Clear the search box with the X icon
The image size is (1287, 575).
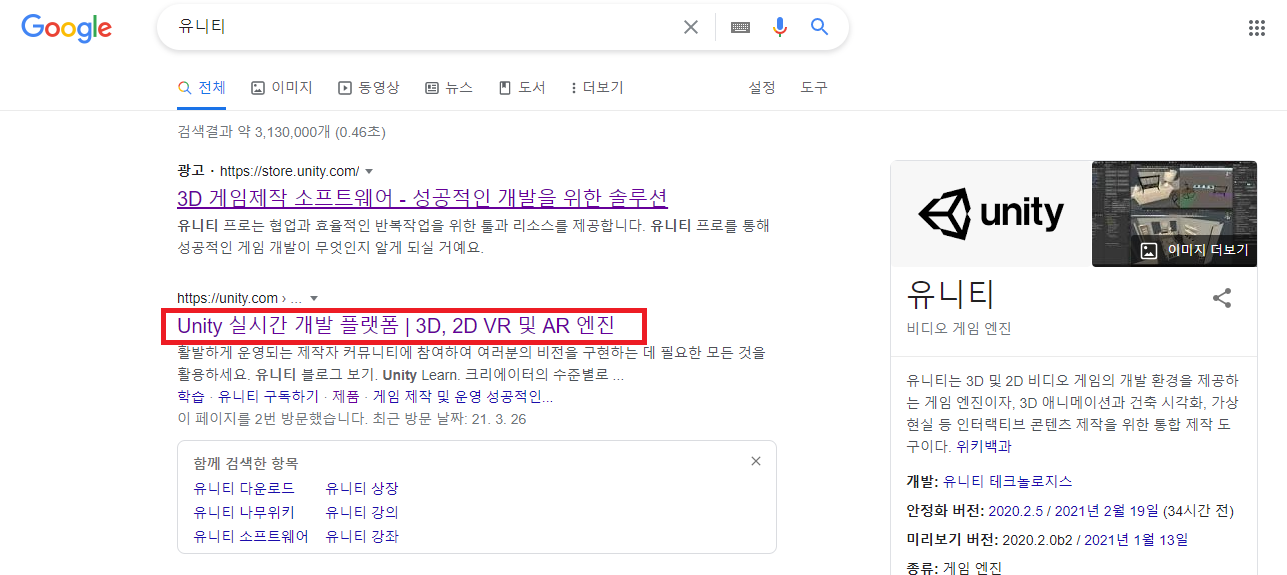(691, 27)
